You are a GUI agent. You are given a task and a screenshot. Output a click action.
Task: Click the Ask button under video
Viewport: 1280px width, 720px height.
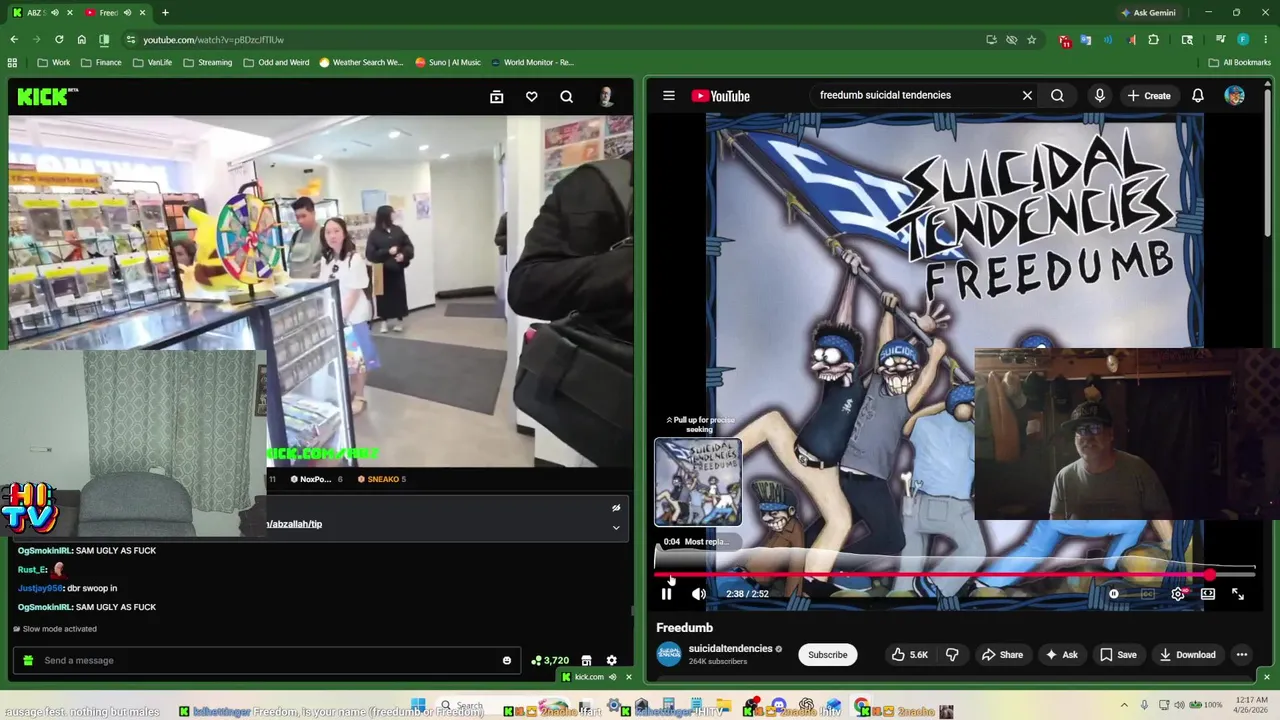click(1062, 655)
